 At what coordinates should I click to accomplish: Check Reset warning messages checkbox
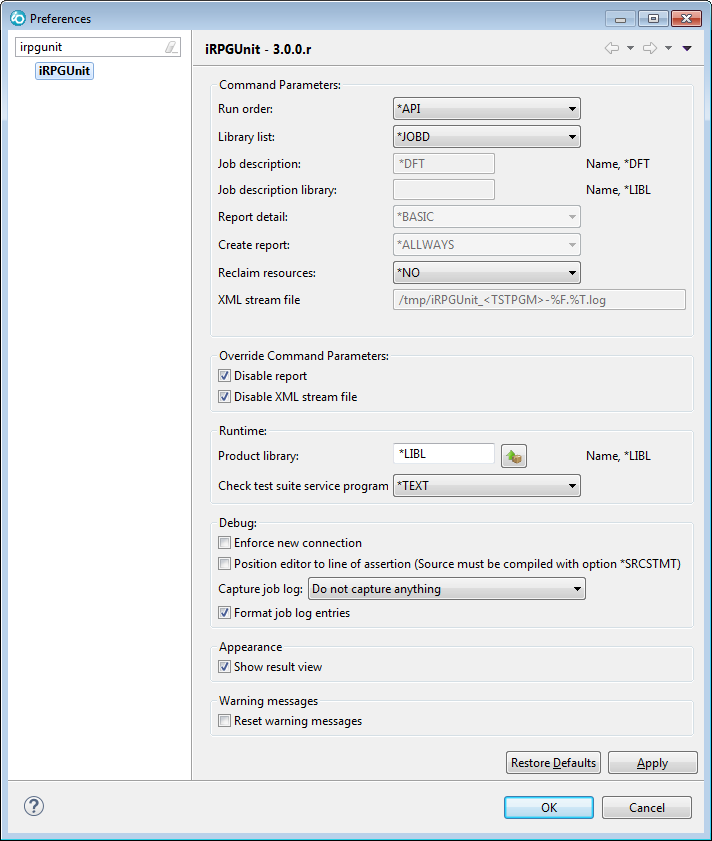point(224,721)
